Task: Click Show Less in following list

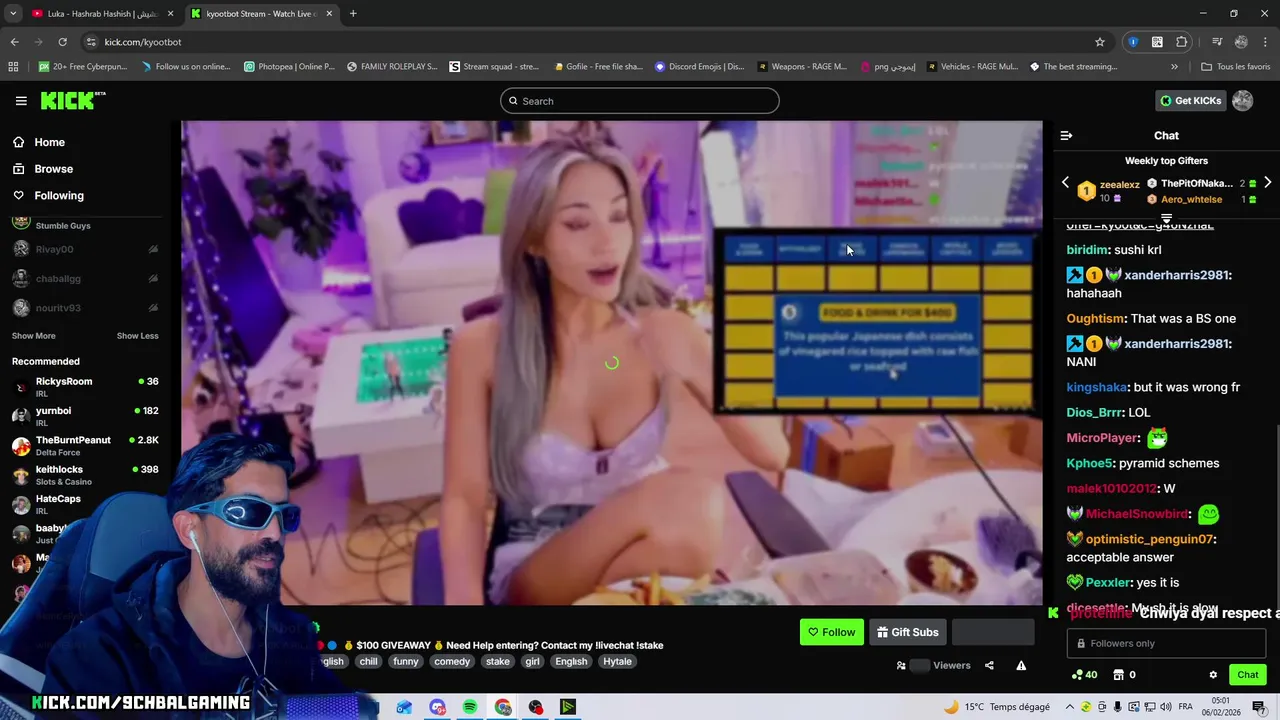Action: coord(138,336)
